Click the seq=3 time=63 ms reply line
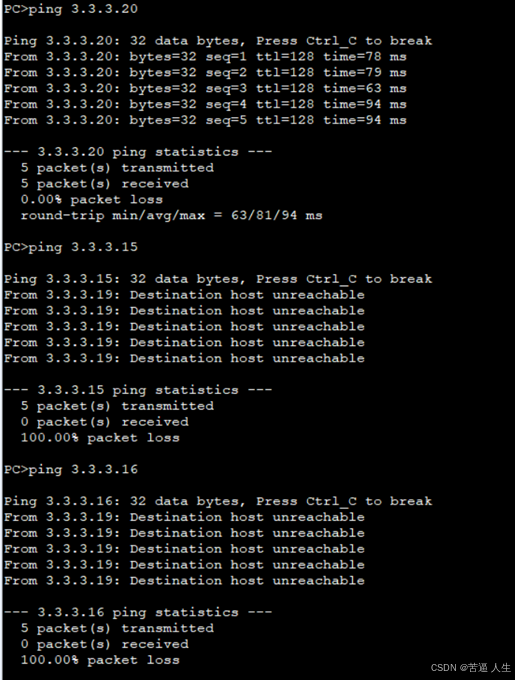The height and width of the screenshot is (680, 515). pos(205,88)
